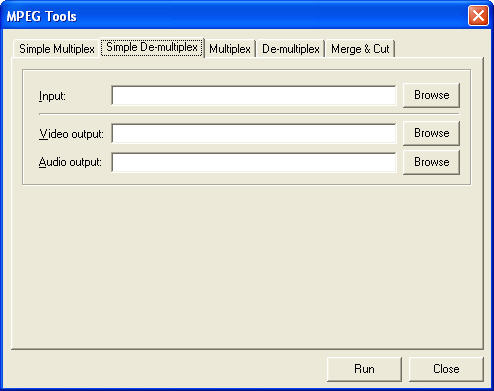Open the Multiplex tab
The width and height of the screenshot is (494, 391).
(x=230, y=49)
